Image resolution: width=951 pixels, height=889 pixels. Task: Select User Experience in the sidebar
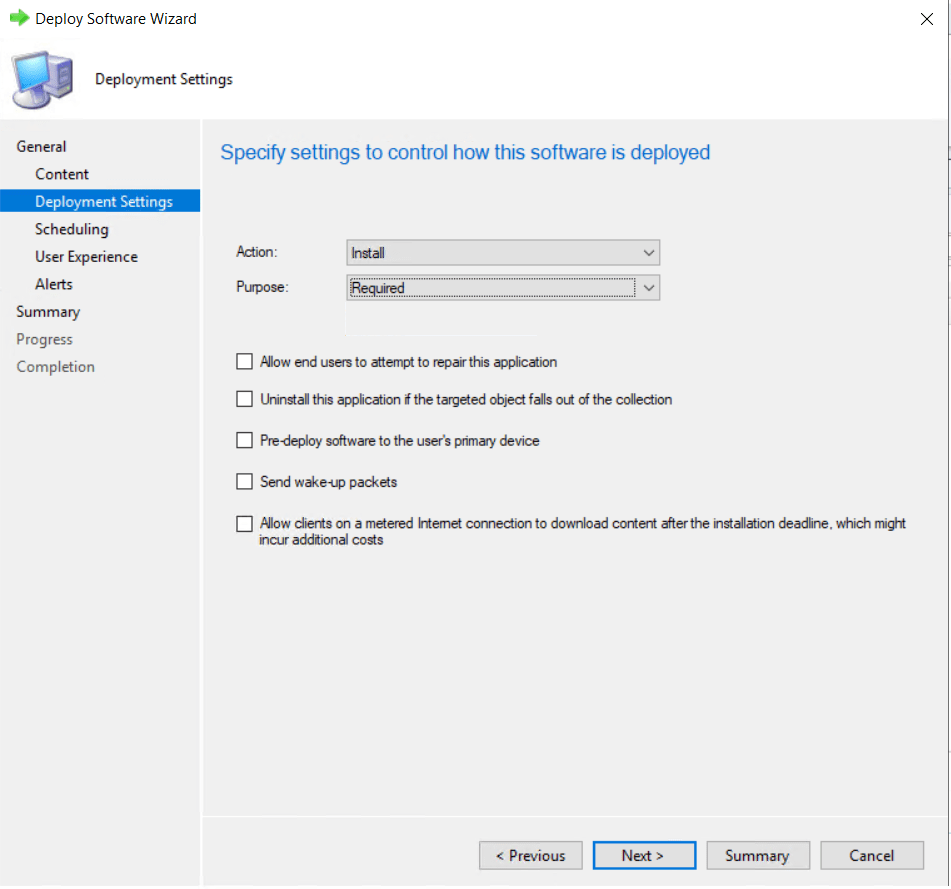(x=86, y=257)
